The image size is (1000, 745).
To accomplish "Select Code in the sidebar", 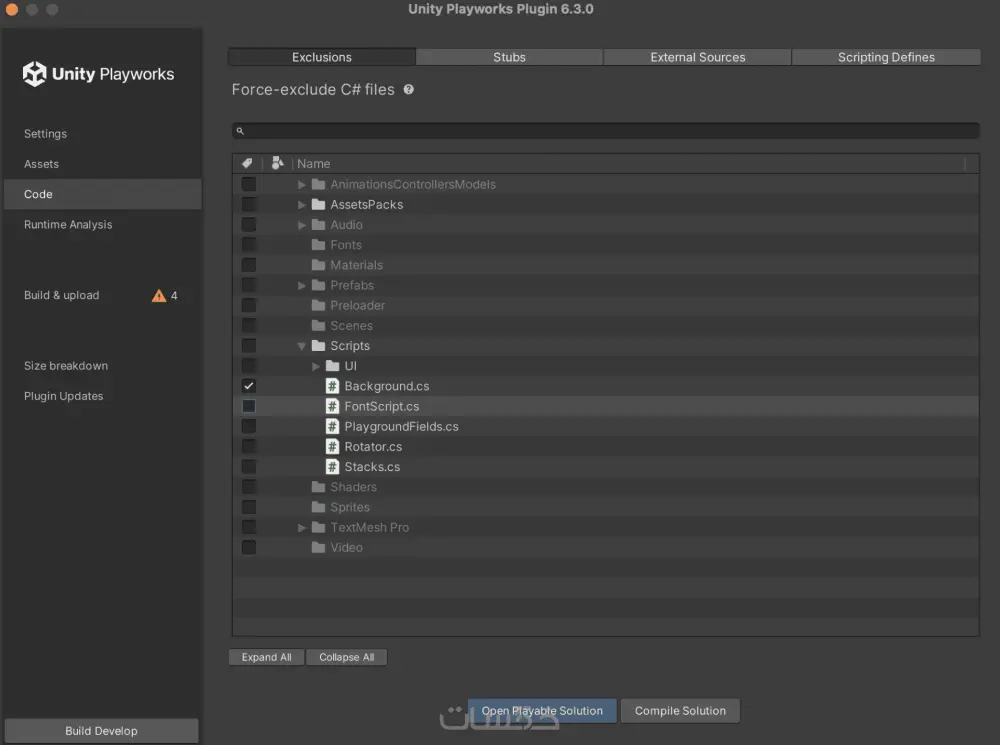I will tap(102, 194).
